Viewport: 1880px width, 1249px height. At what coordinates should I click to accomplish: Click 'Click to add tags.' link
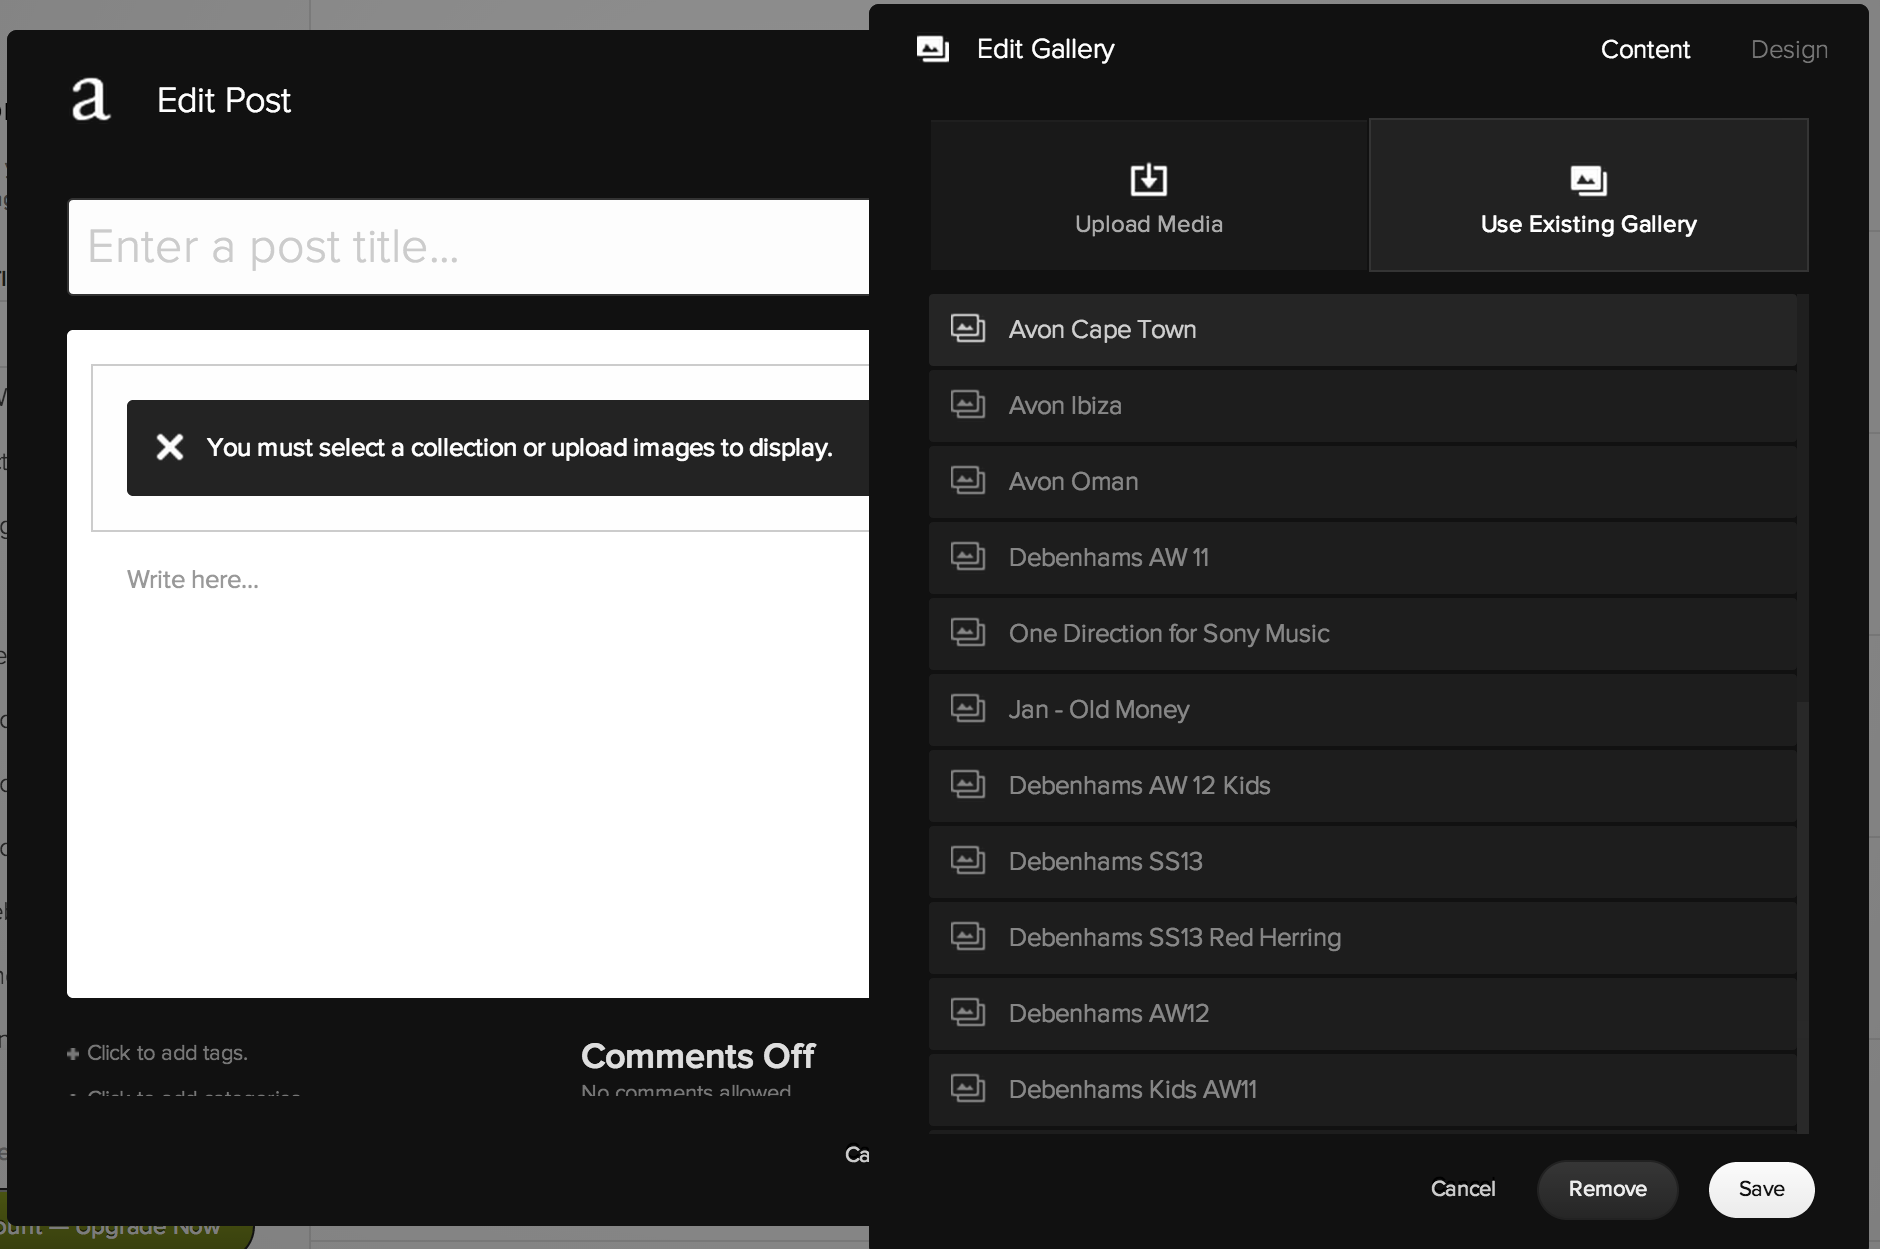pyautogui.click(x=167, y=1053)
